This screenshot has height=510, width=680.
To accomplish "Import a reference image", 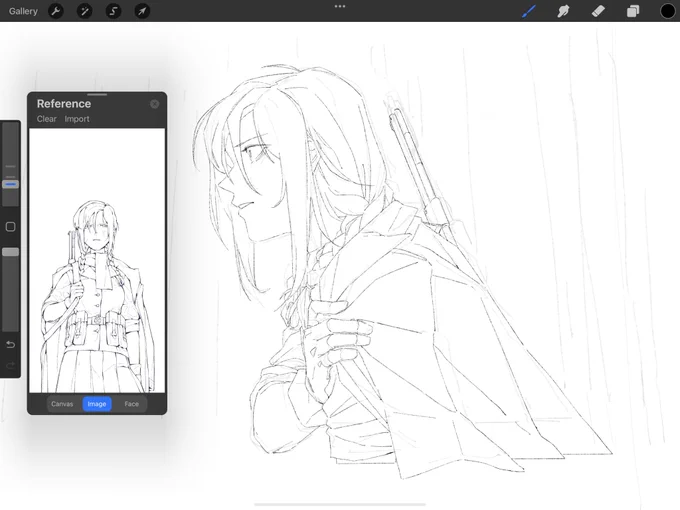I will [77, 119].
